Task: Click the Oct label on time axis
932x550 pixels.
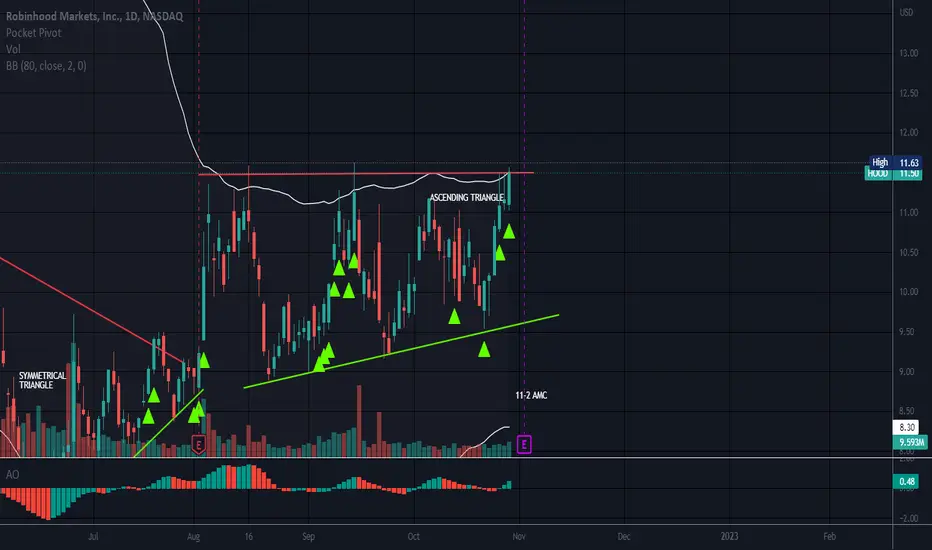Action: coord(414,536)
